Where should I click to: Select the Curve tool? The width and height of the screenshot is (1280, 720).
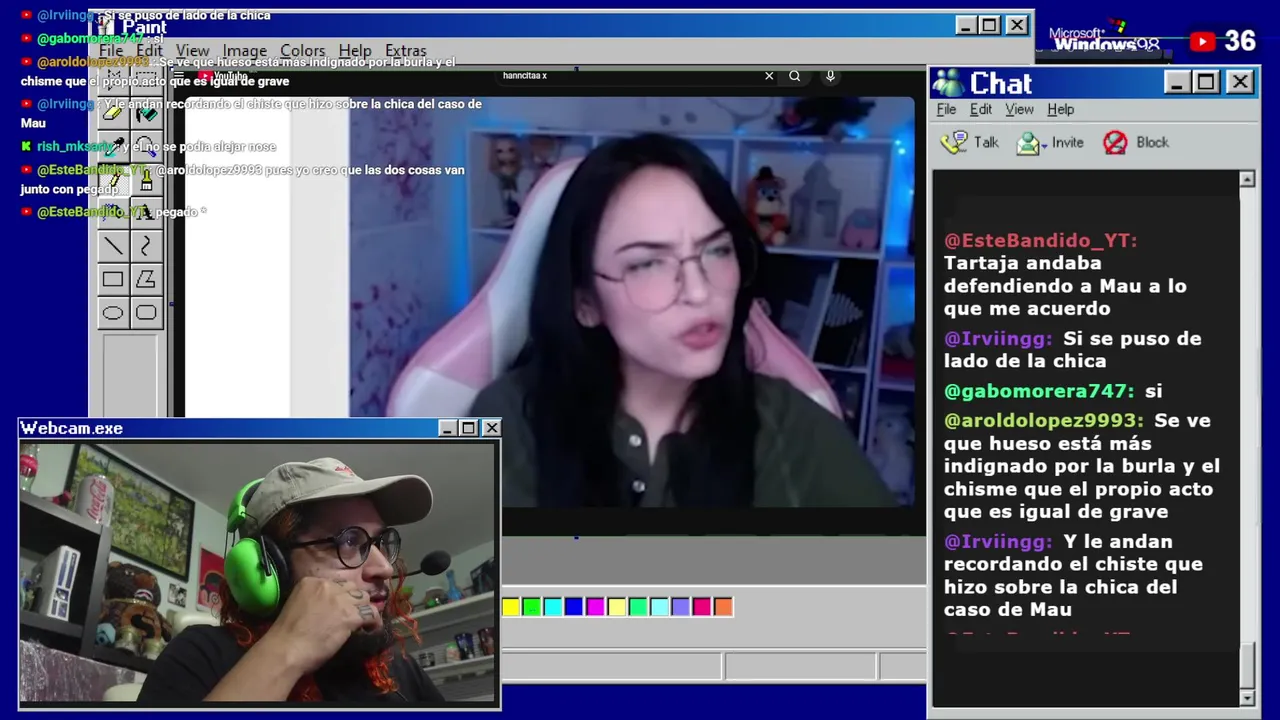pos(147,246)
